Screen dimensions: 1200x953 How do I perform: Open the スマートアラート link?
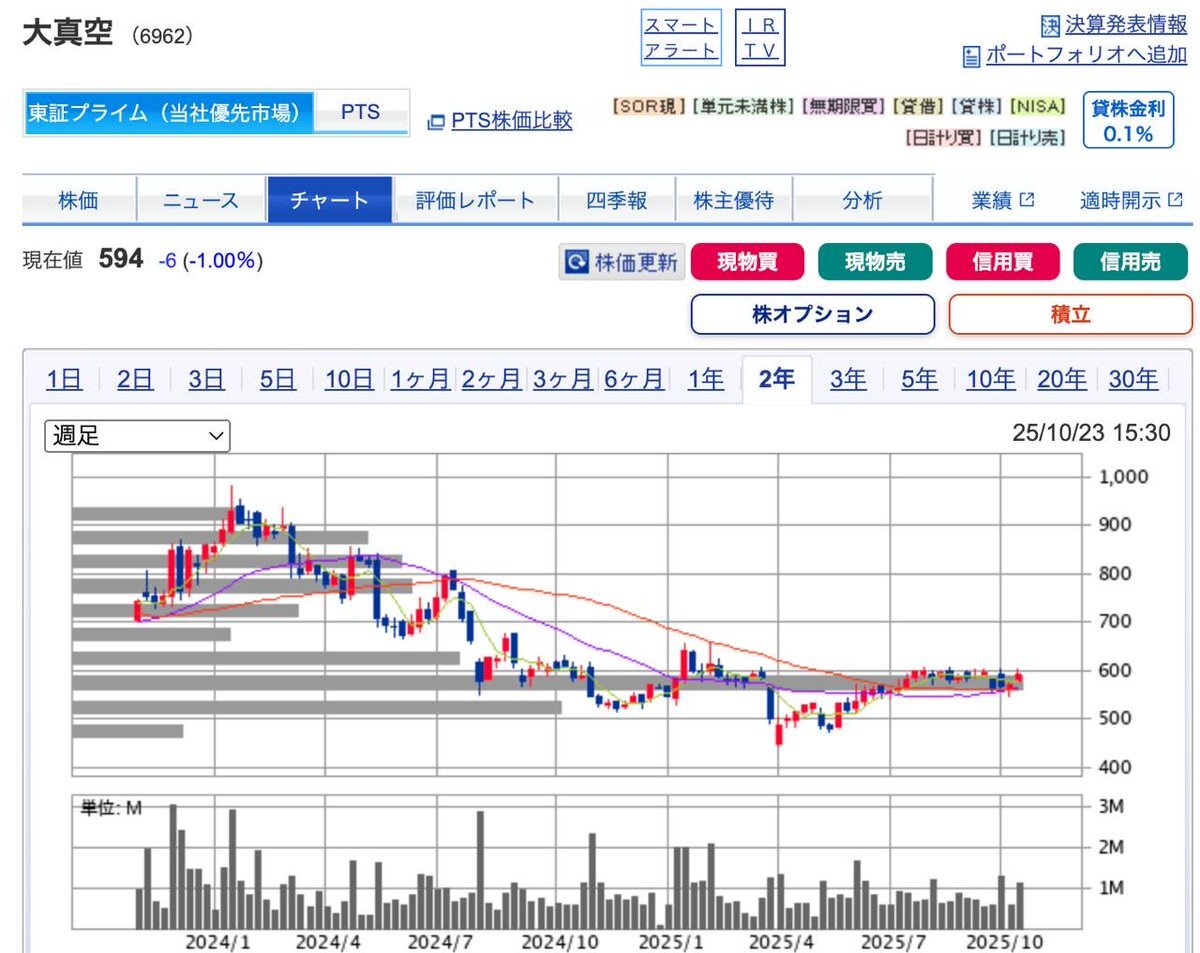coord(680,38)
